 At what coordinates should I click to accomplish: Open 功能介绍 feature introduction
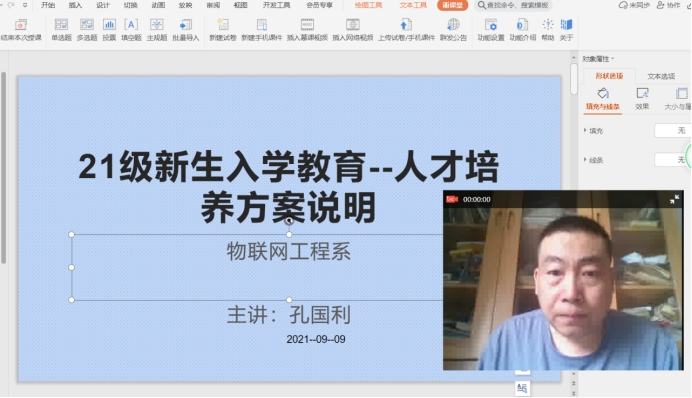pos(523,30)
